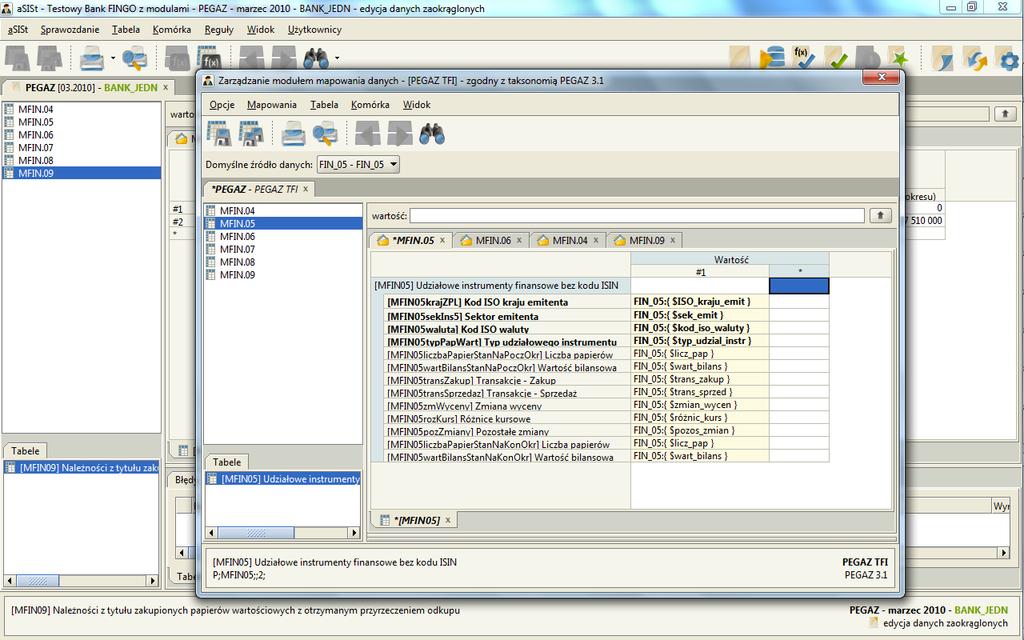Screen dimensions: 1024x640
Task: Click the orange refresh arrows icon
Action: tap(977, 58)
